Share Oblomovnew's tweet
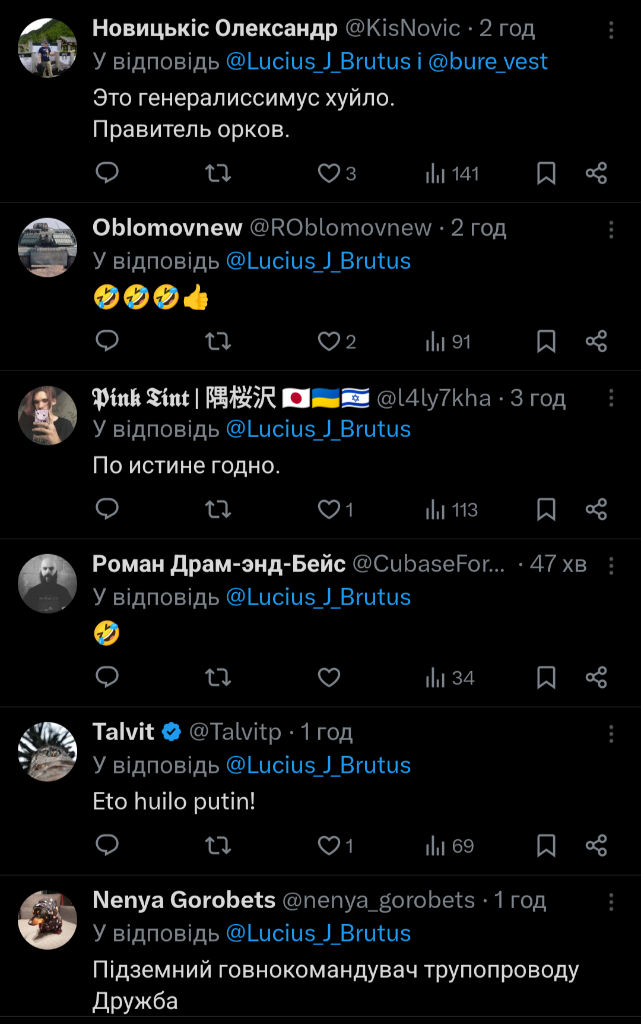641x1024 pixels. pos(596,342)
